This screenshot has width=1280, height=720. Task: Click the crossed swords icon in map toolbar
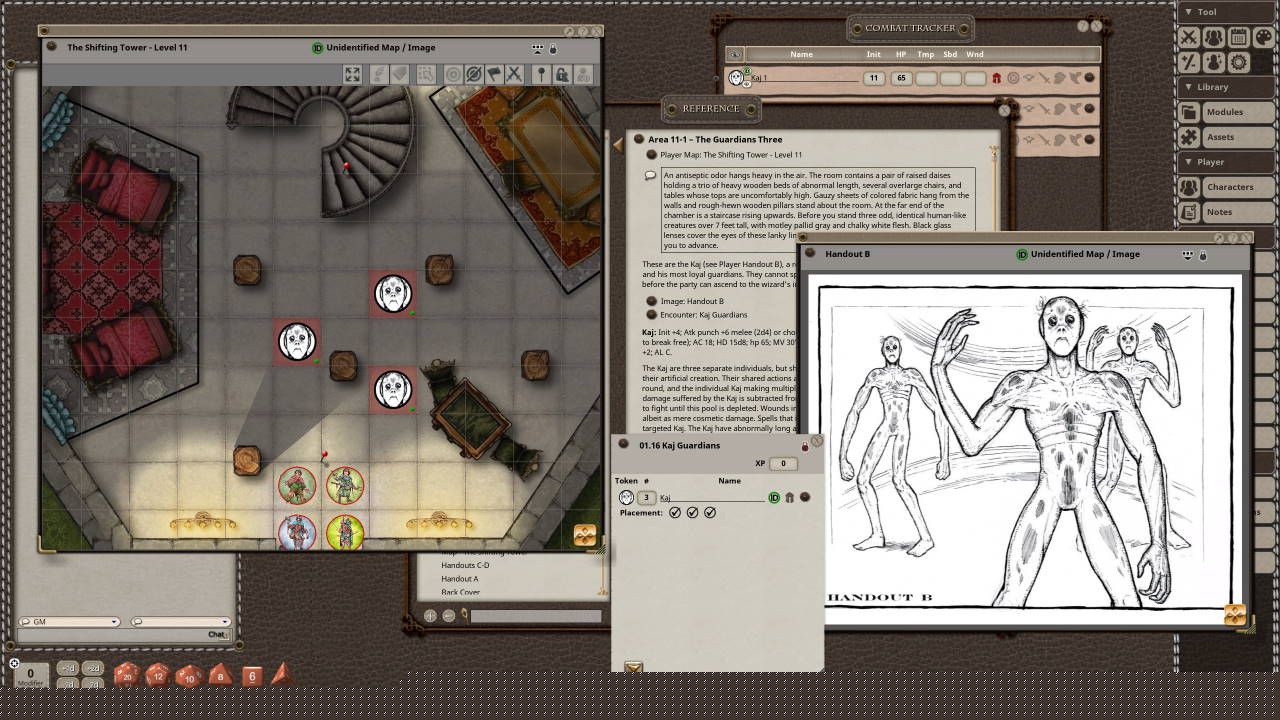click(514, 74)
